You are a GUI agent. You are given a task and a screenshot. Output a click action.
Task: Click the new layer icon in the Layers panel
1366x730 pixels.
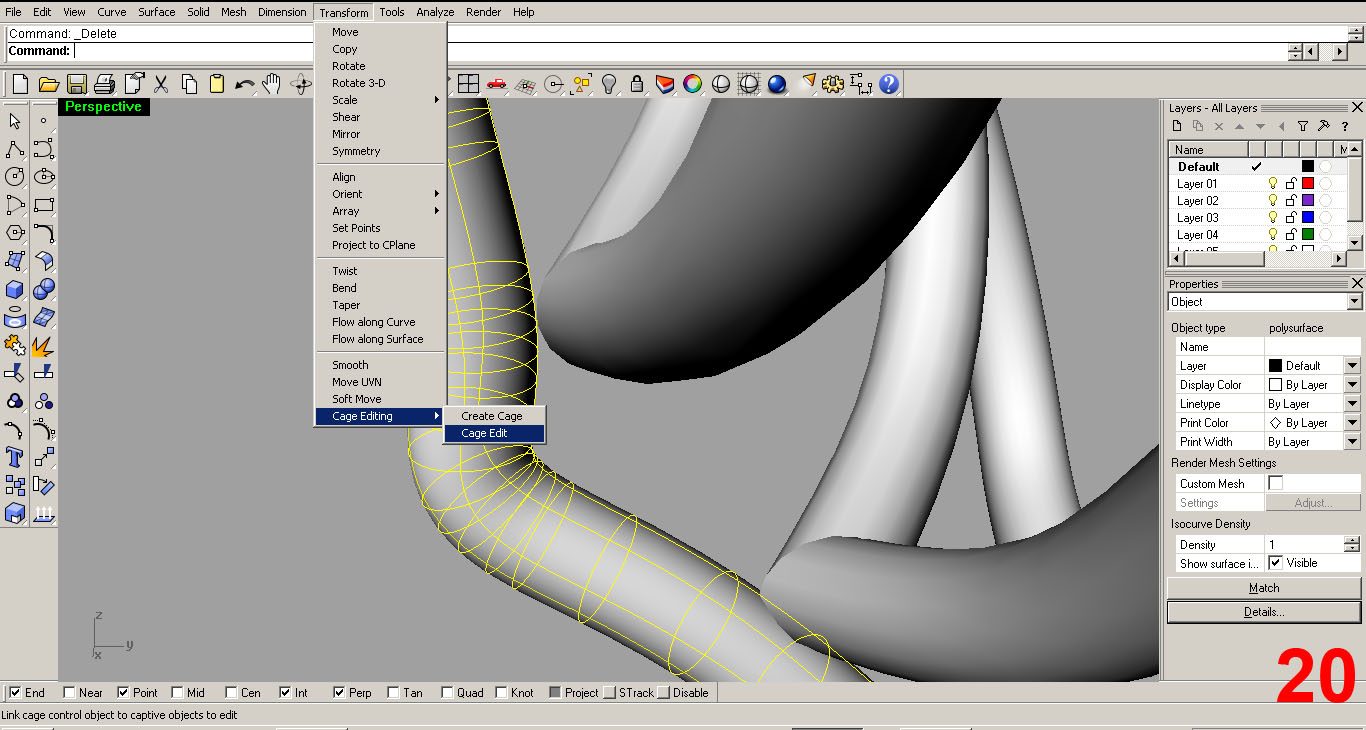pyautogui.click(x=1177, y=126)
